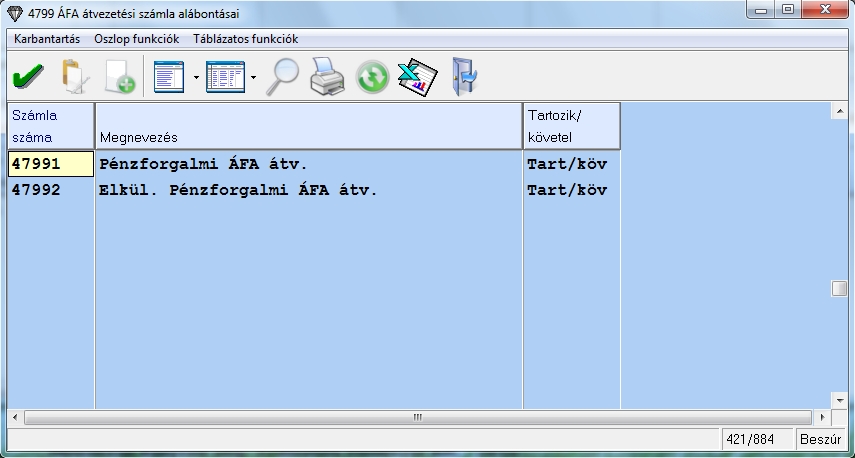Export the table to Excel
Image resolution: width=855 pixels, height=458 pixels.
417,76
